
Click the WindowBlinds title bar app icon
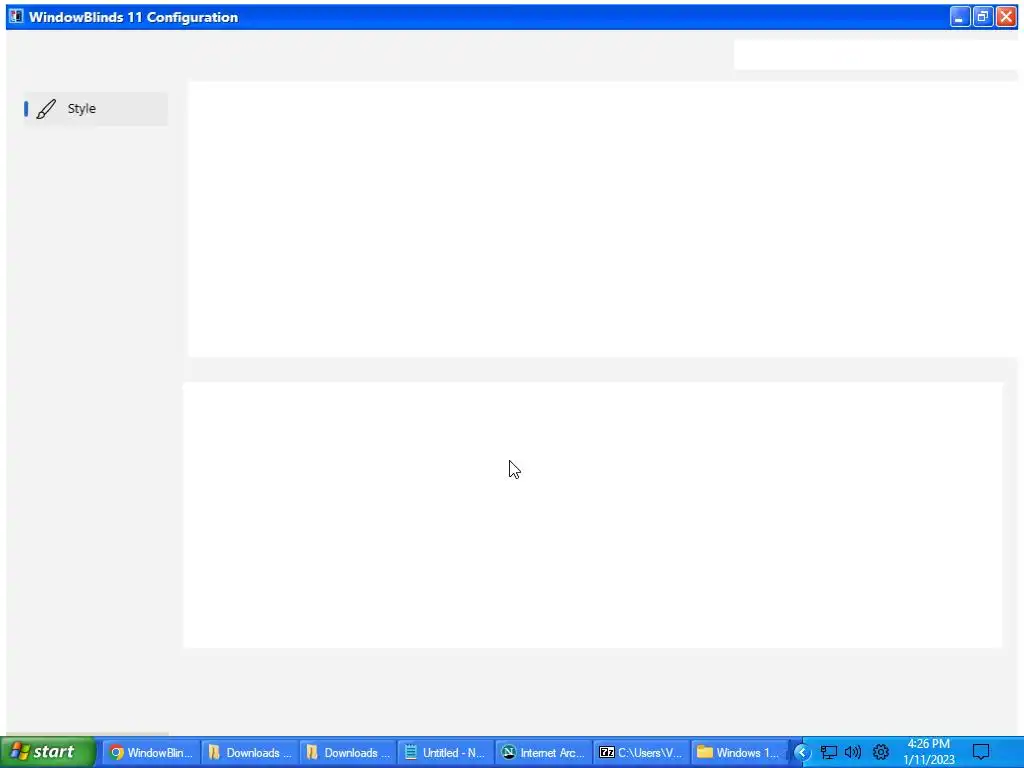(16, 16)
